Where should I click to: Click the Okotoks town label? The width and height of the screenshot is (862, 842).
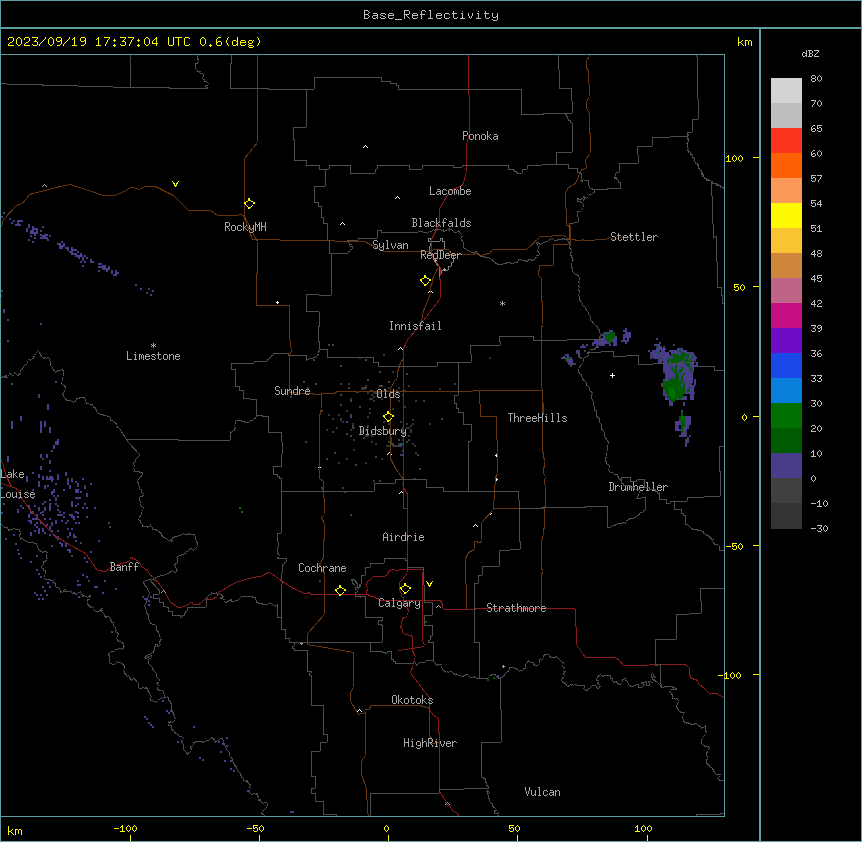(x=412, y=700)
